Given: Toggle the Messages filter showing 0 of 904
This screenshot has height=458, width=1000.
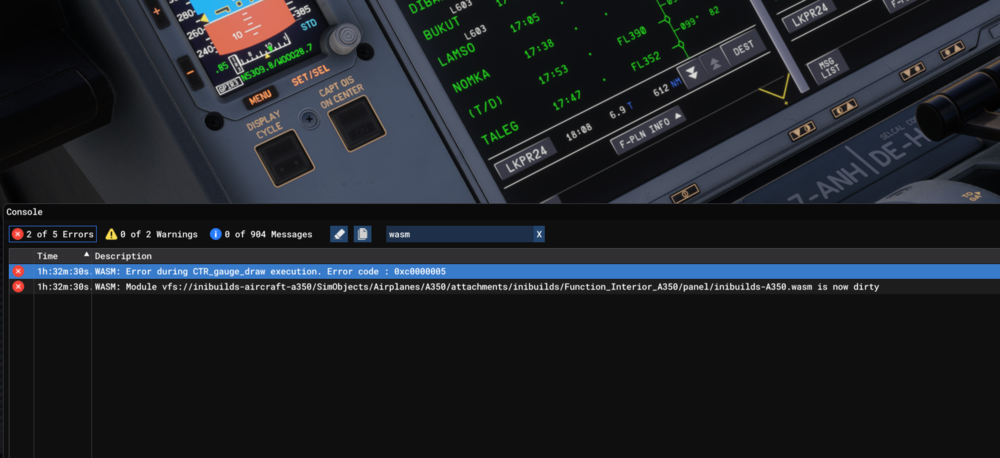Looking at the screenshot, I should (x=260, y=234).
